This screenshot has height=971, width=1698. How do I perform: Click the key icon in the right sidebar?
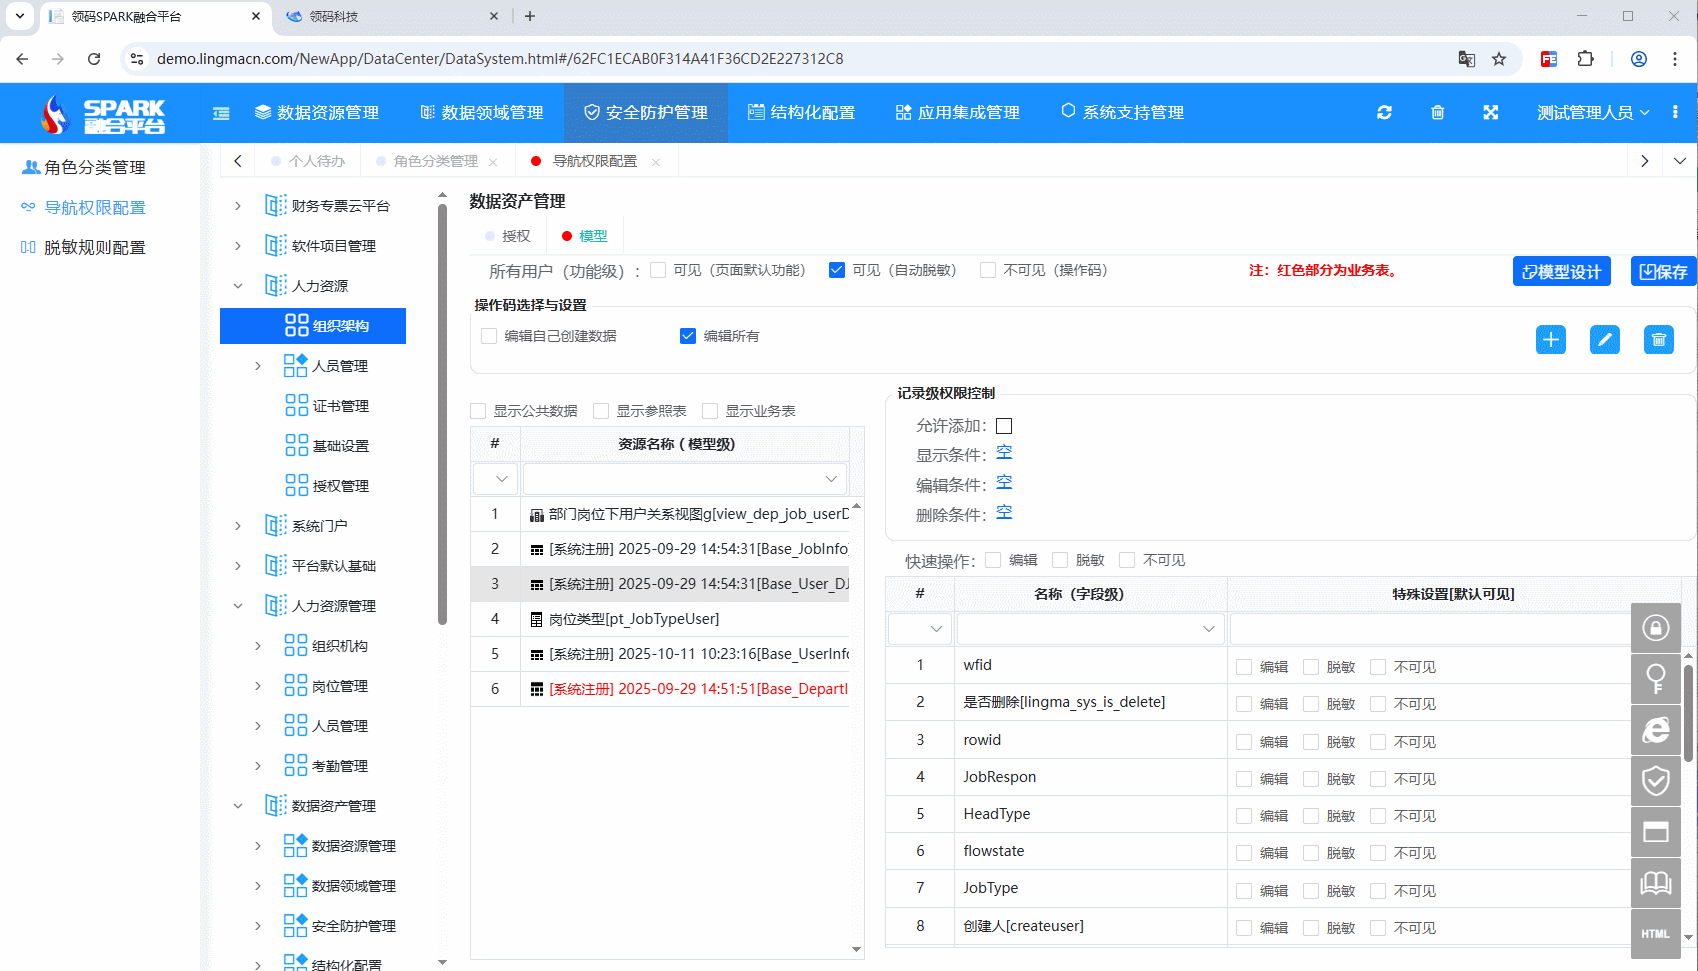coord(1655,679)
